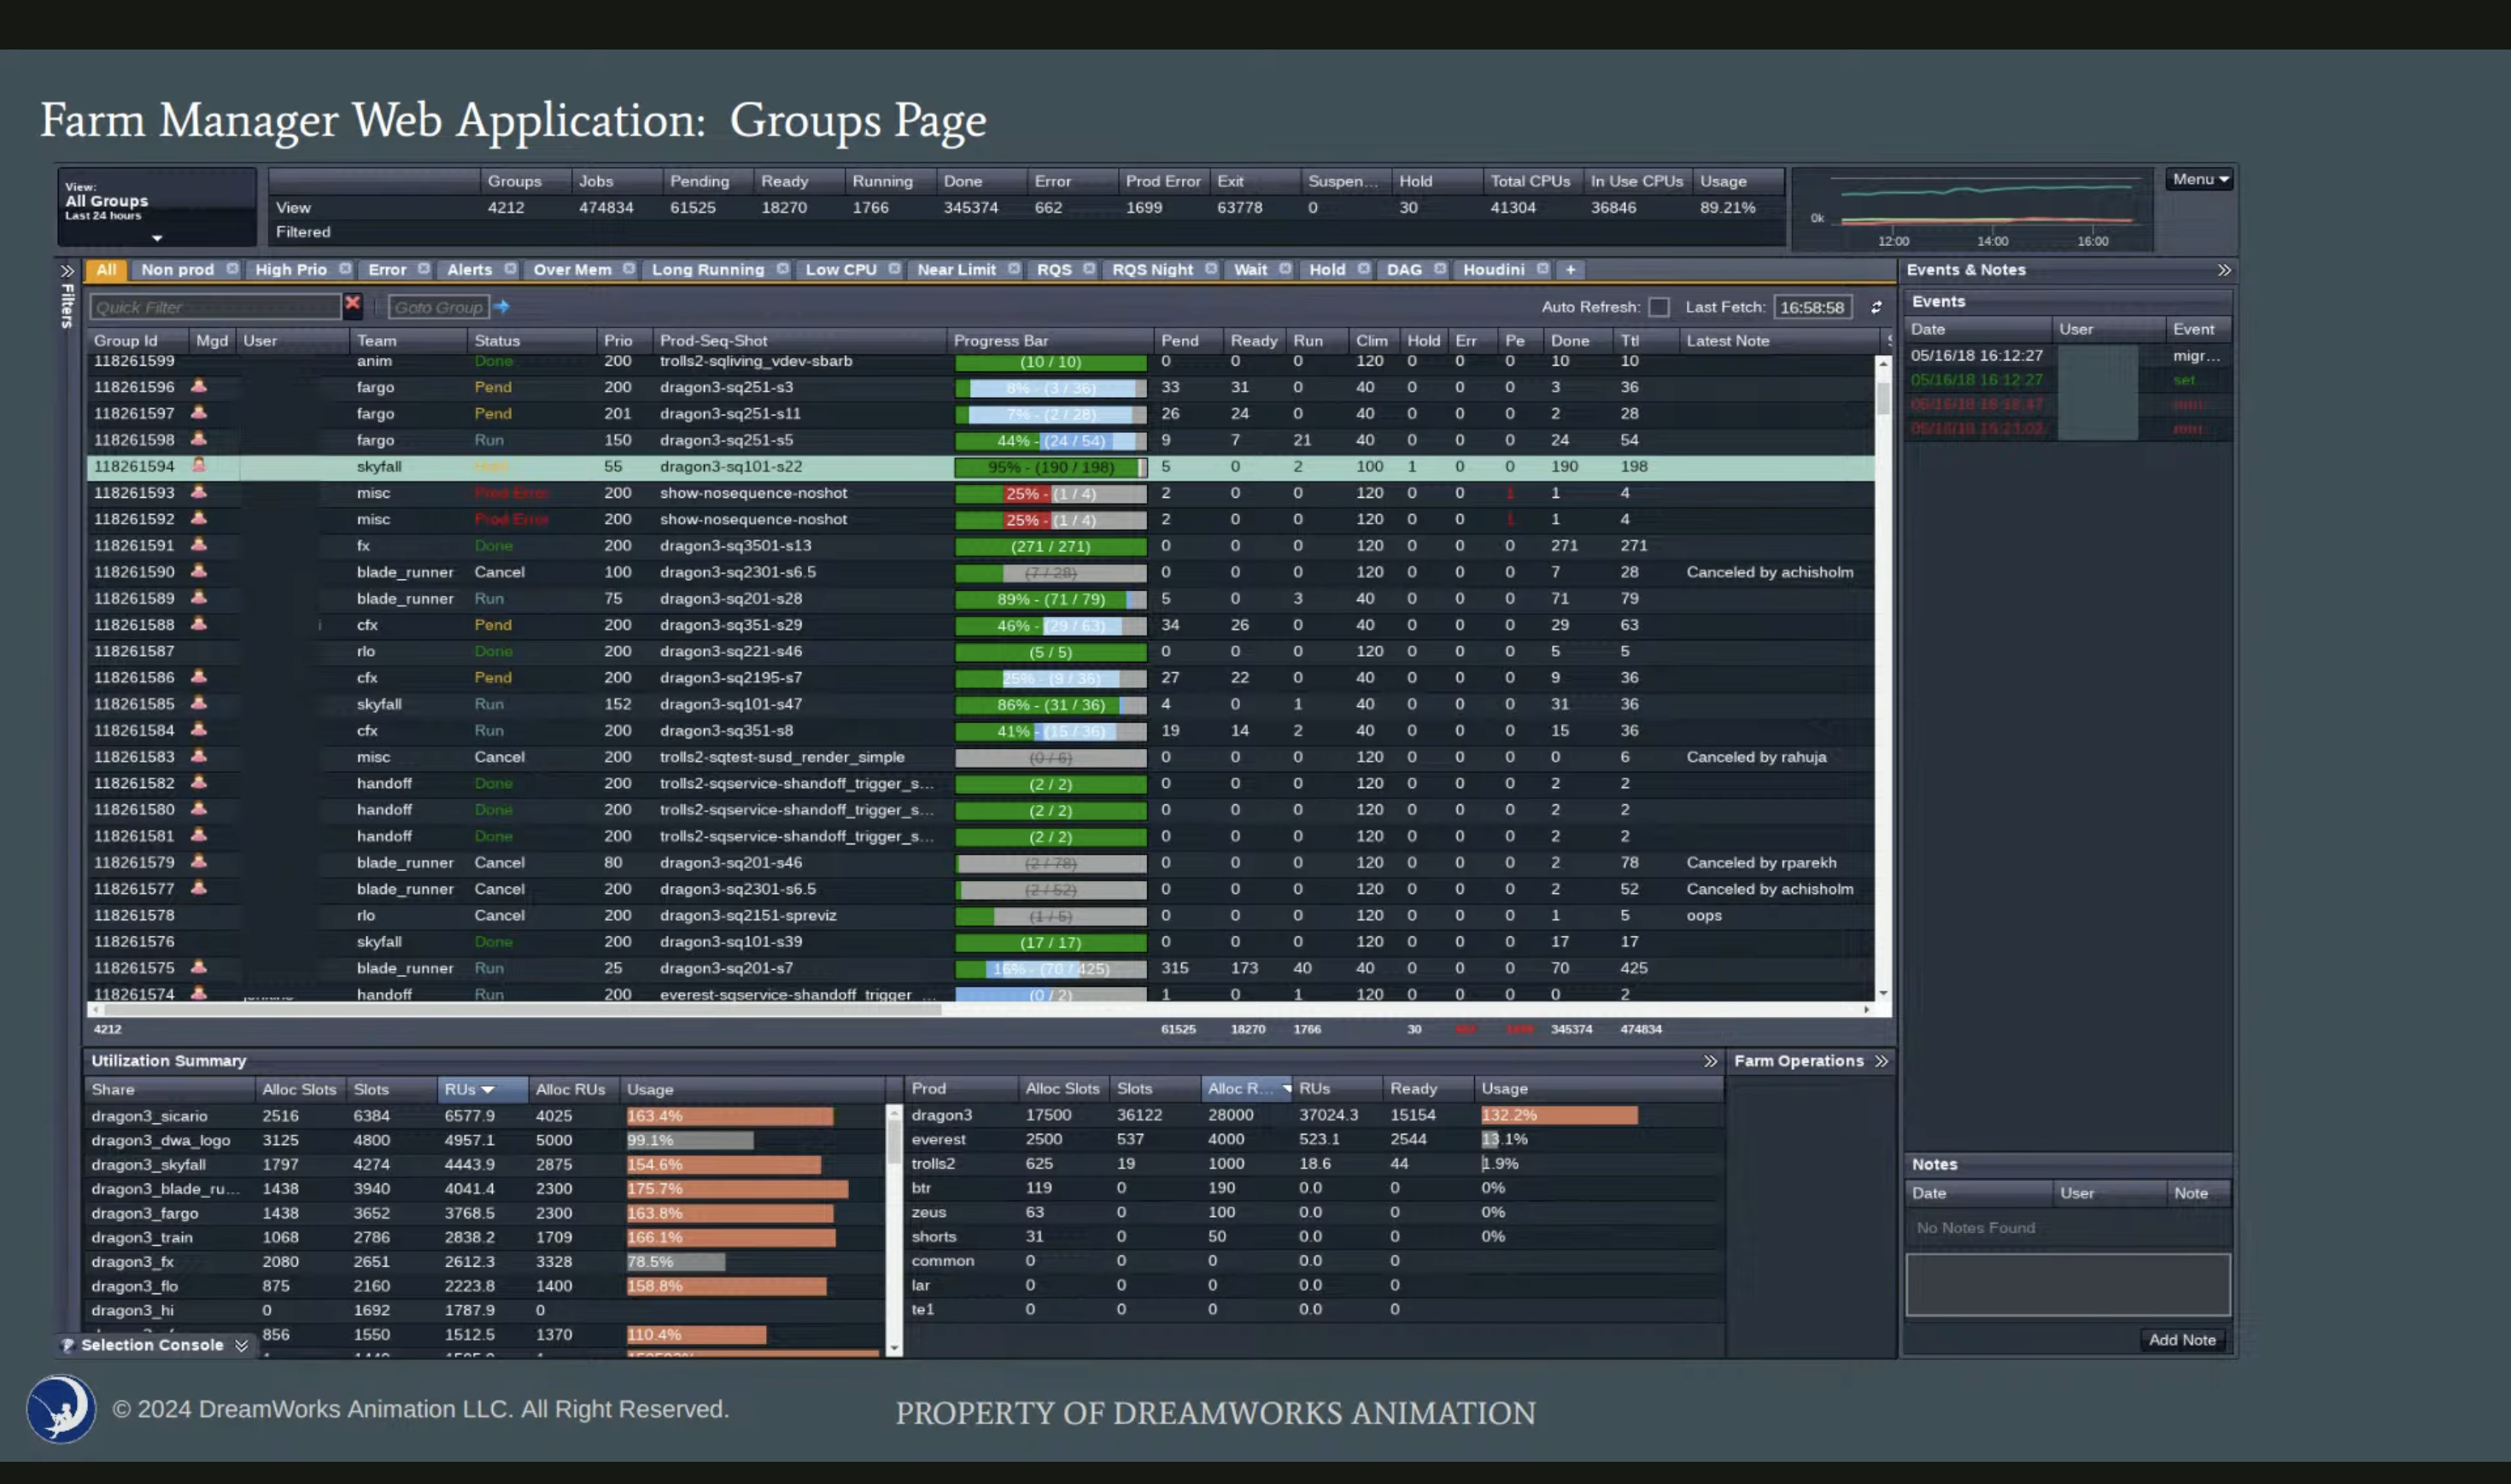Expand the Selection Console
This screenshot has height=1484, width=2511.
pos(242,1346)
